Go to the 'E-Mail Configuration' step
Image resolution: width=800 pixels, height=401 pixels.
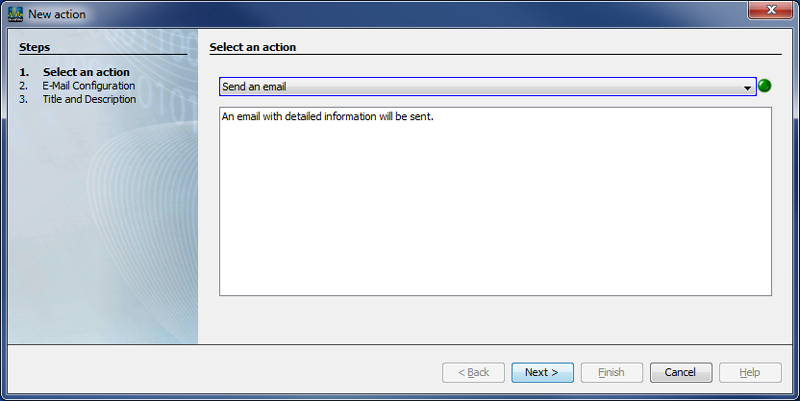pyautogui.click(x=88, y=86)
